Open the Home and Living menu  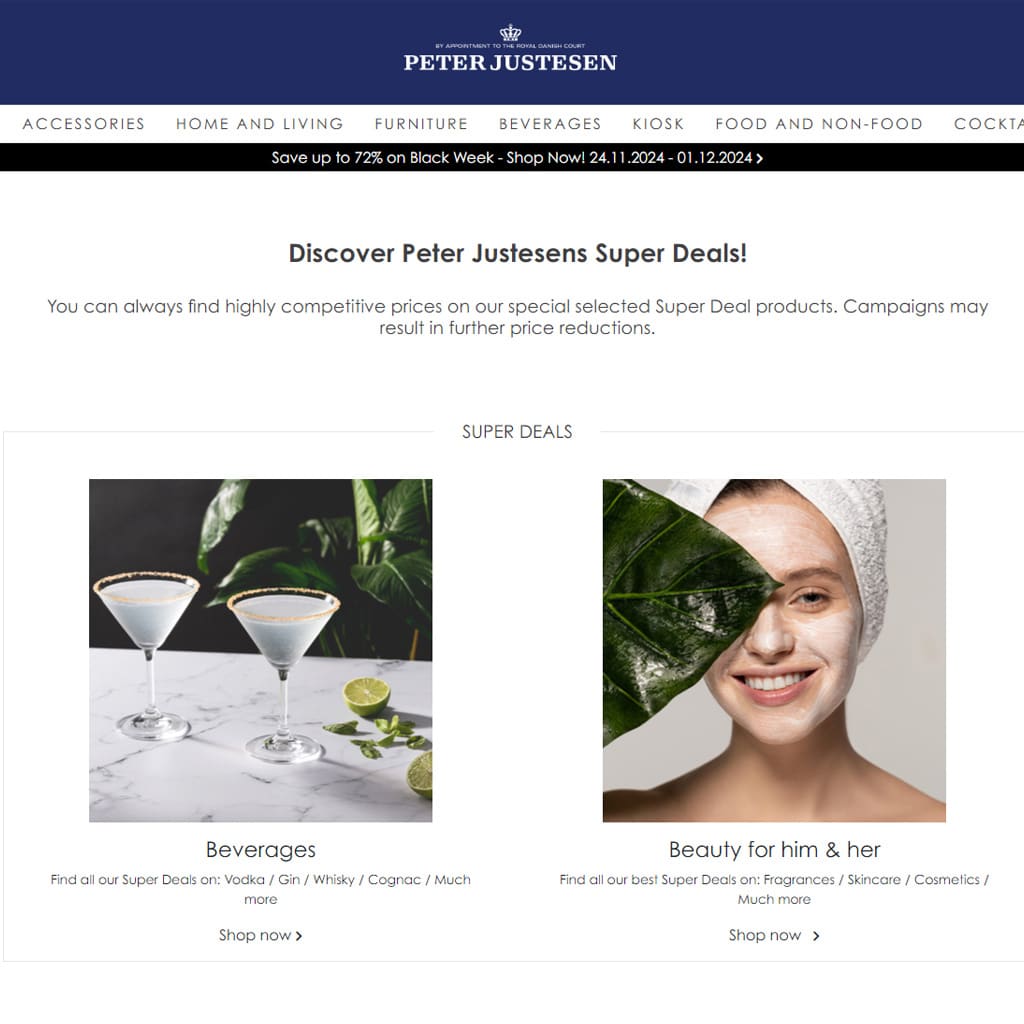tap(259, 124)
